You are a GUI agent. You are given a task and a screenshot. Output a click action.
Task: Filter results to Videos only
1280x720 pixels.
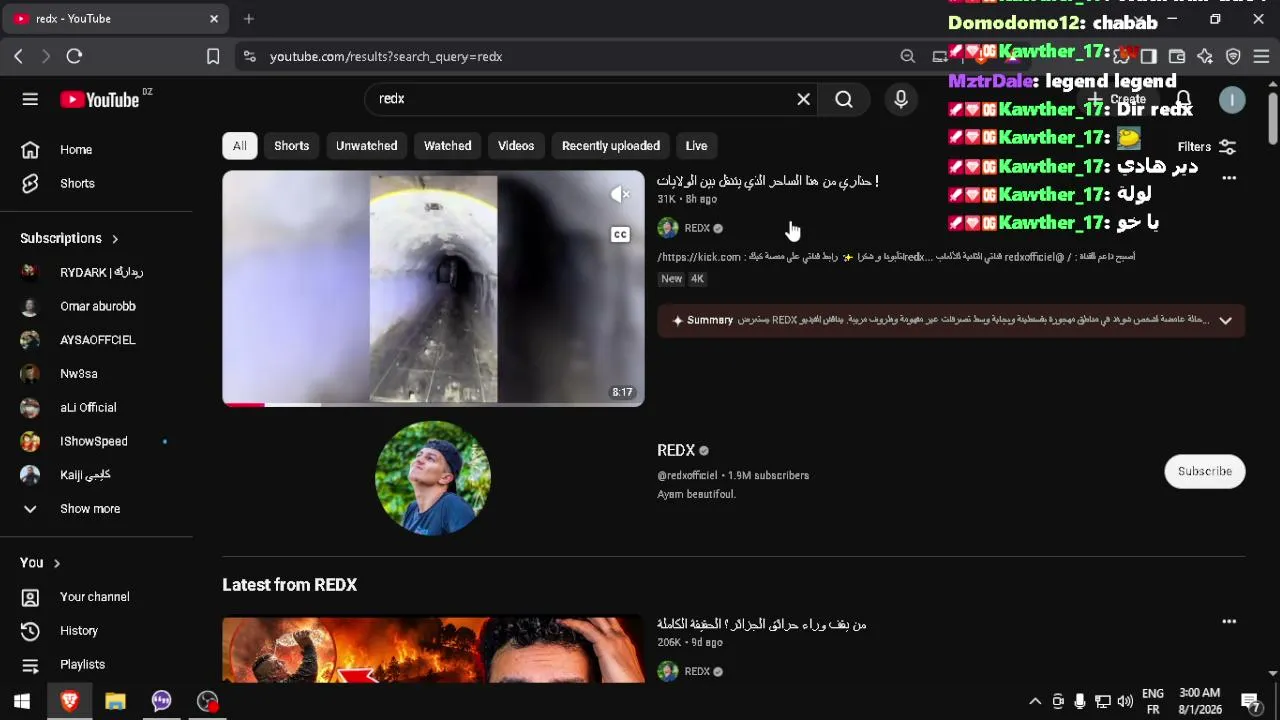click(x=516, y=146)
